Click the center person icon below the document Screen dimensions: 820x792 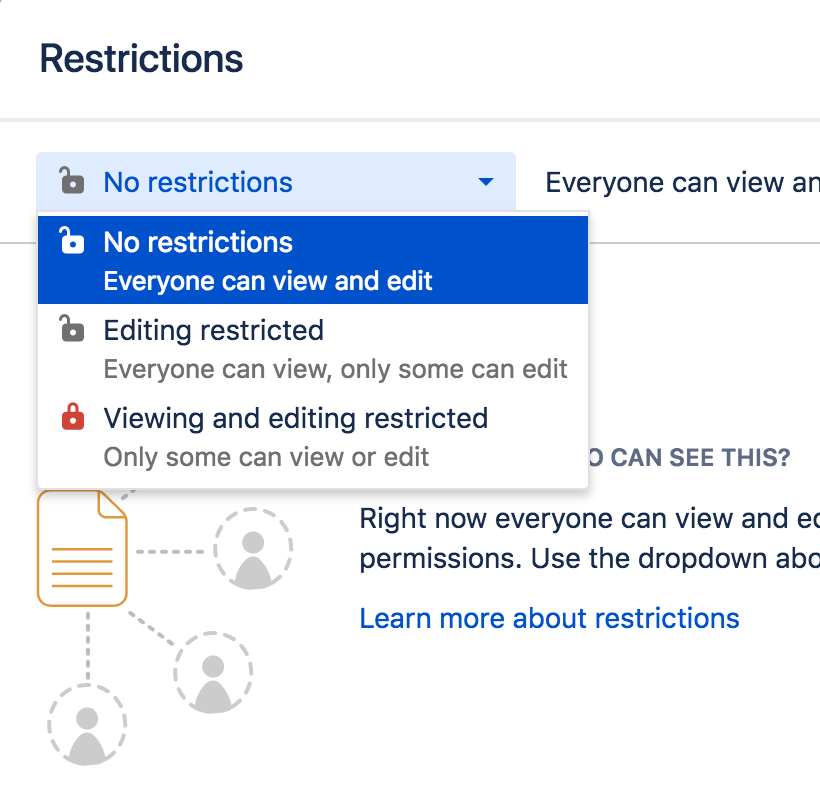tap(212, 675)
